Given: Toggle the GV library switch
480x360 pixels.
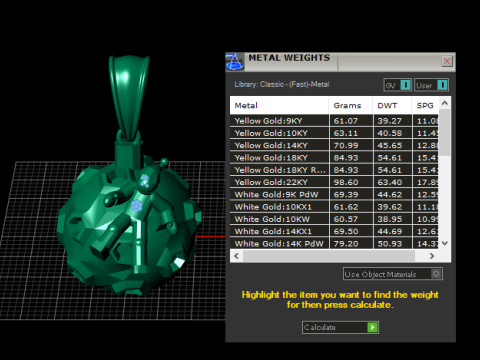Looking at the screenshot, I should pos(398,85).
